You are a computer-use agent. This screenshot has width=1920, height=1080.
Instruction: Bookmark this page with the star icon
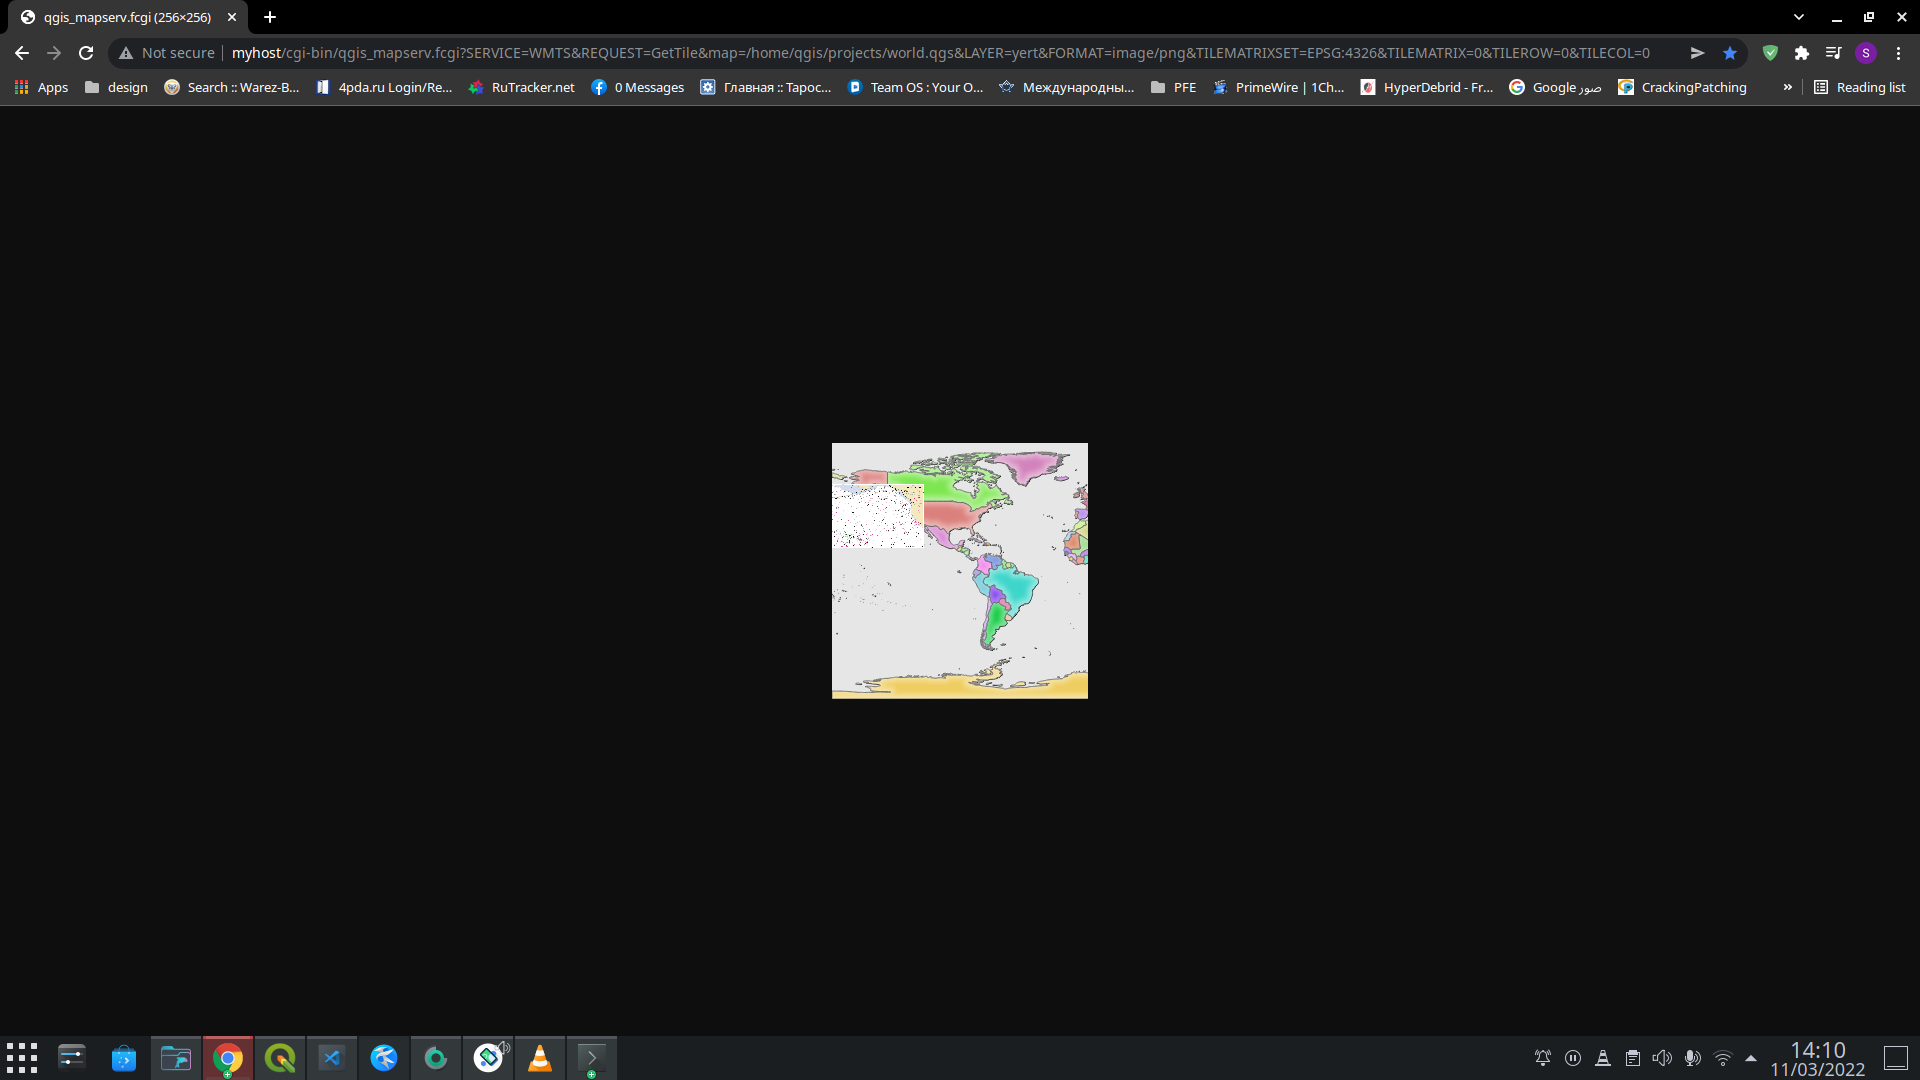[1731, 53]
